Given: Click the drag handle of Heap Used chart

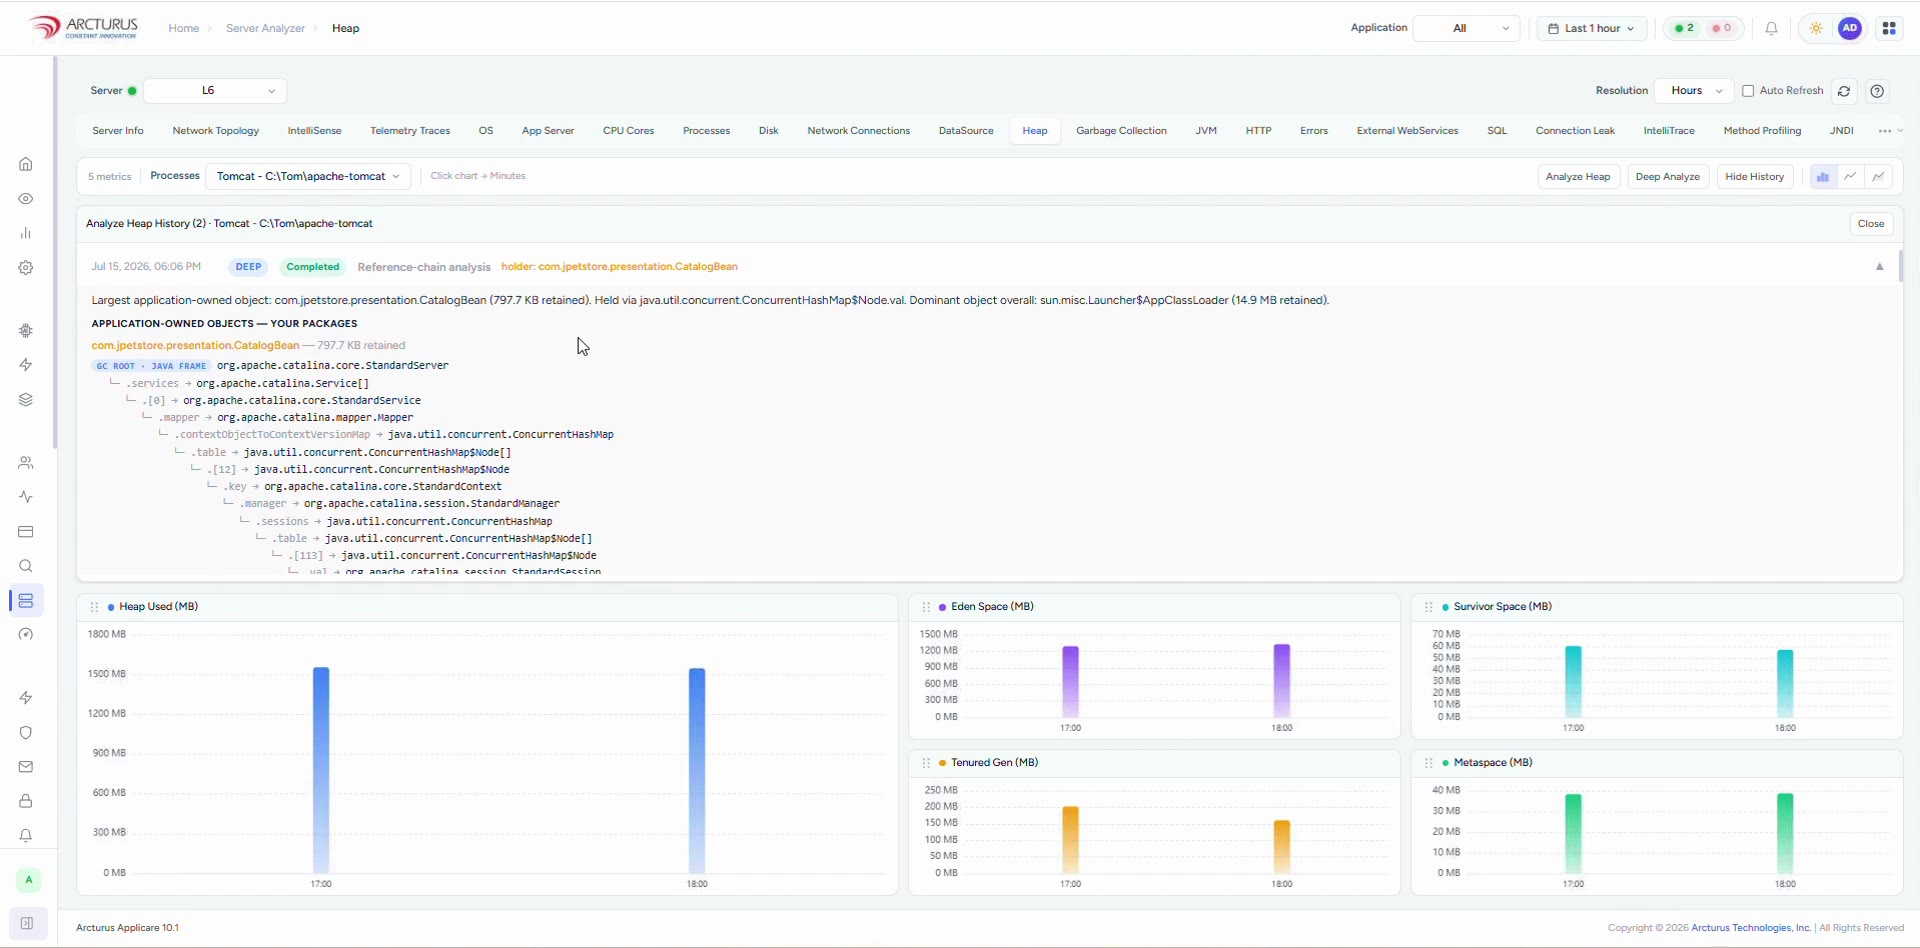Looking at the screenshot, I should 94,607.
